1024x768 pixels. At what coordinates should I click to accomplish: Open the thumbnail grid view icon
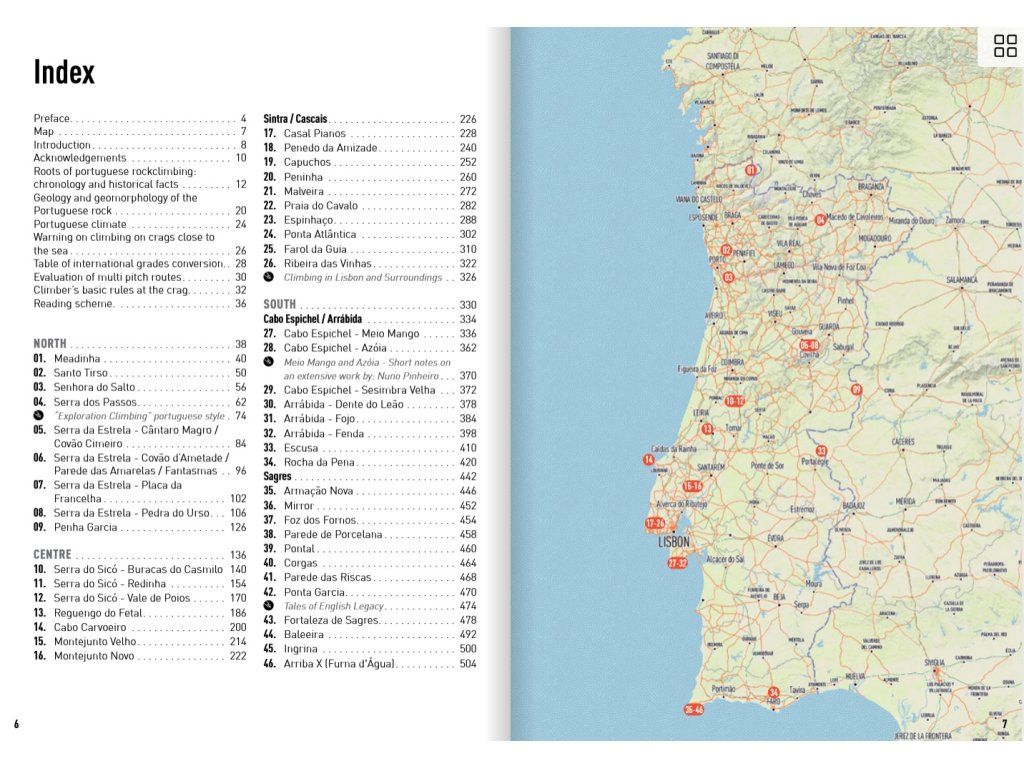(x=1005, y=46)
